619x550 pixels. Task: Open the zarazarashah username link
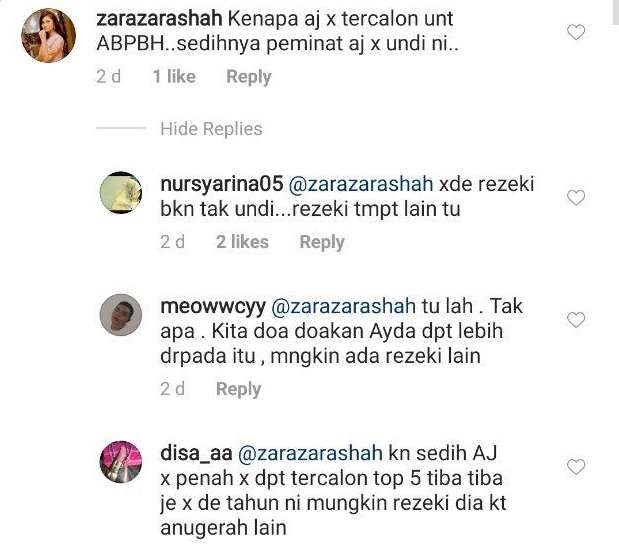(x=159, y=19)
